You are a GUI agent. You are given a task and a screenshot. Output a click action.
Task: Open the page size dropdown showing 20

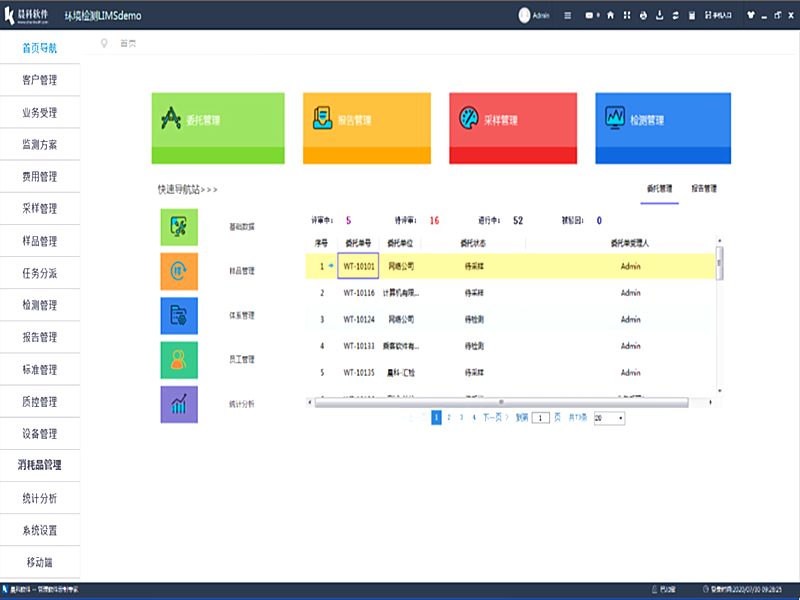pos(609,418)
